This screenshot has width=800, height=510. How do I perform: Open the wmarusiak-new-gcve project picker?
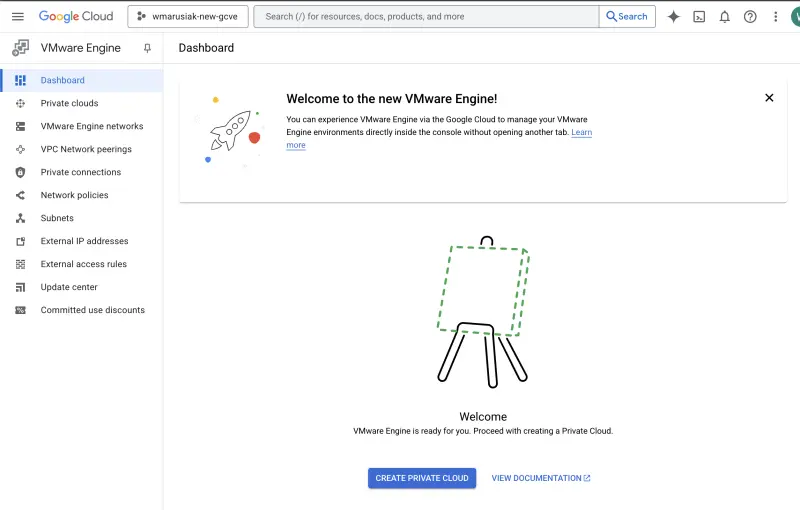click(188, 16)
